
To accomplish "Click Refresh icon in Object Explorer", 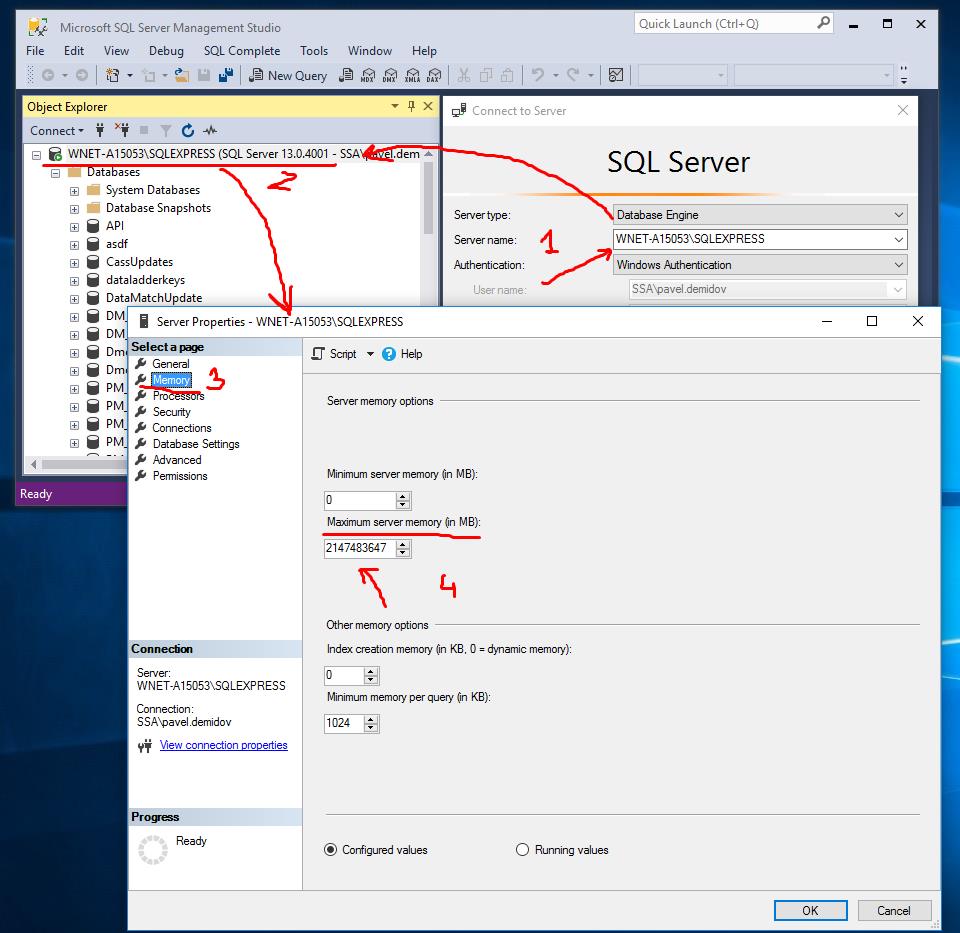I will click(188, 130).
